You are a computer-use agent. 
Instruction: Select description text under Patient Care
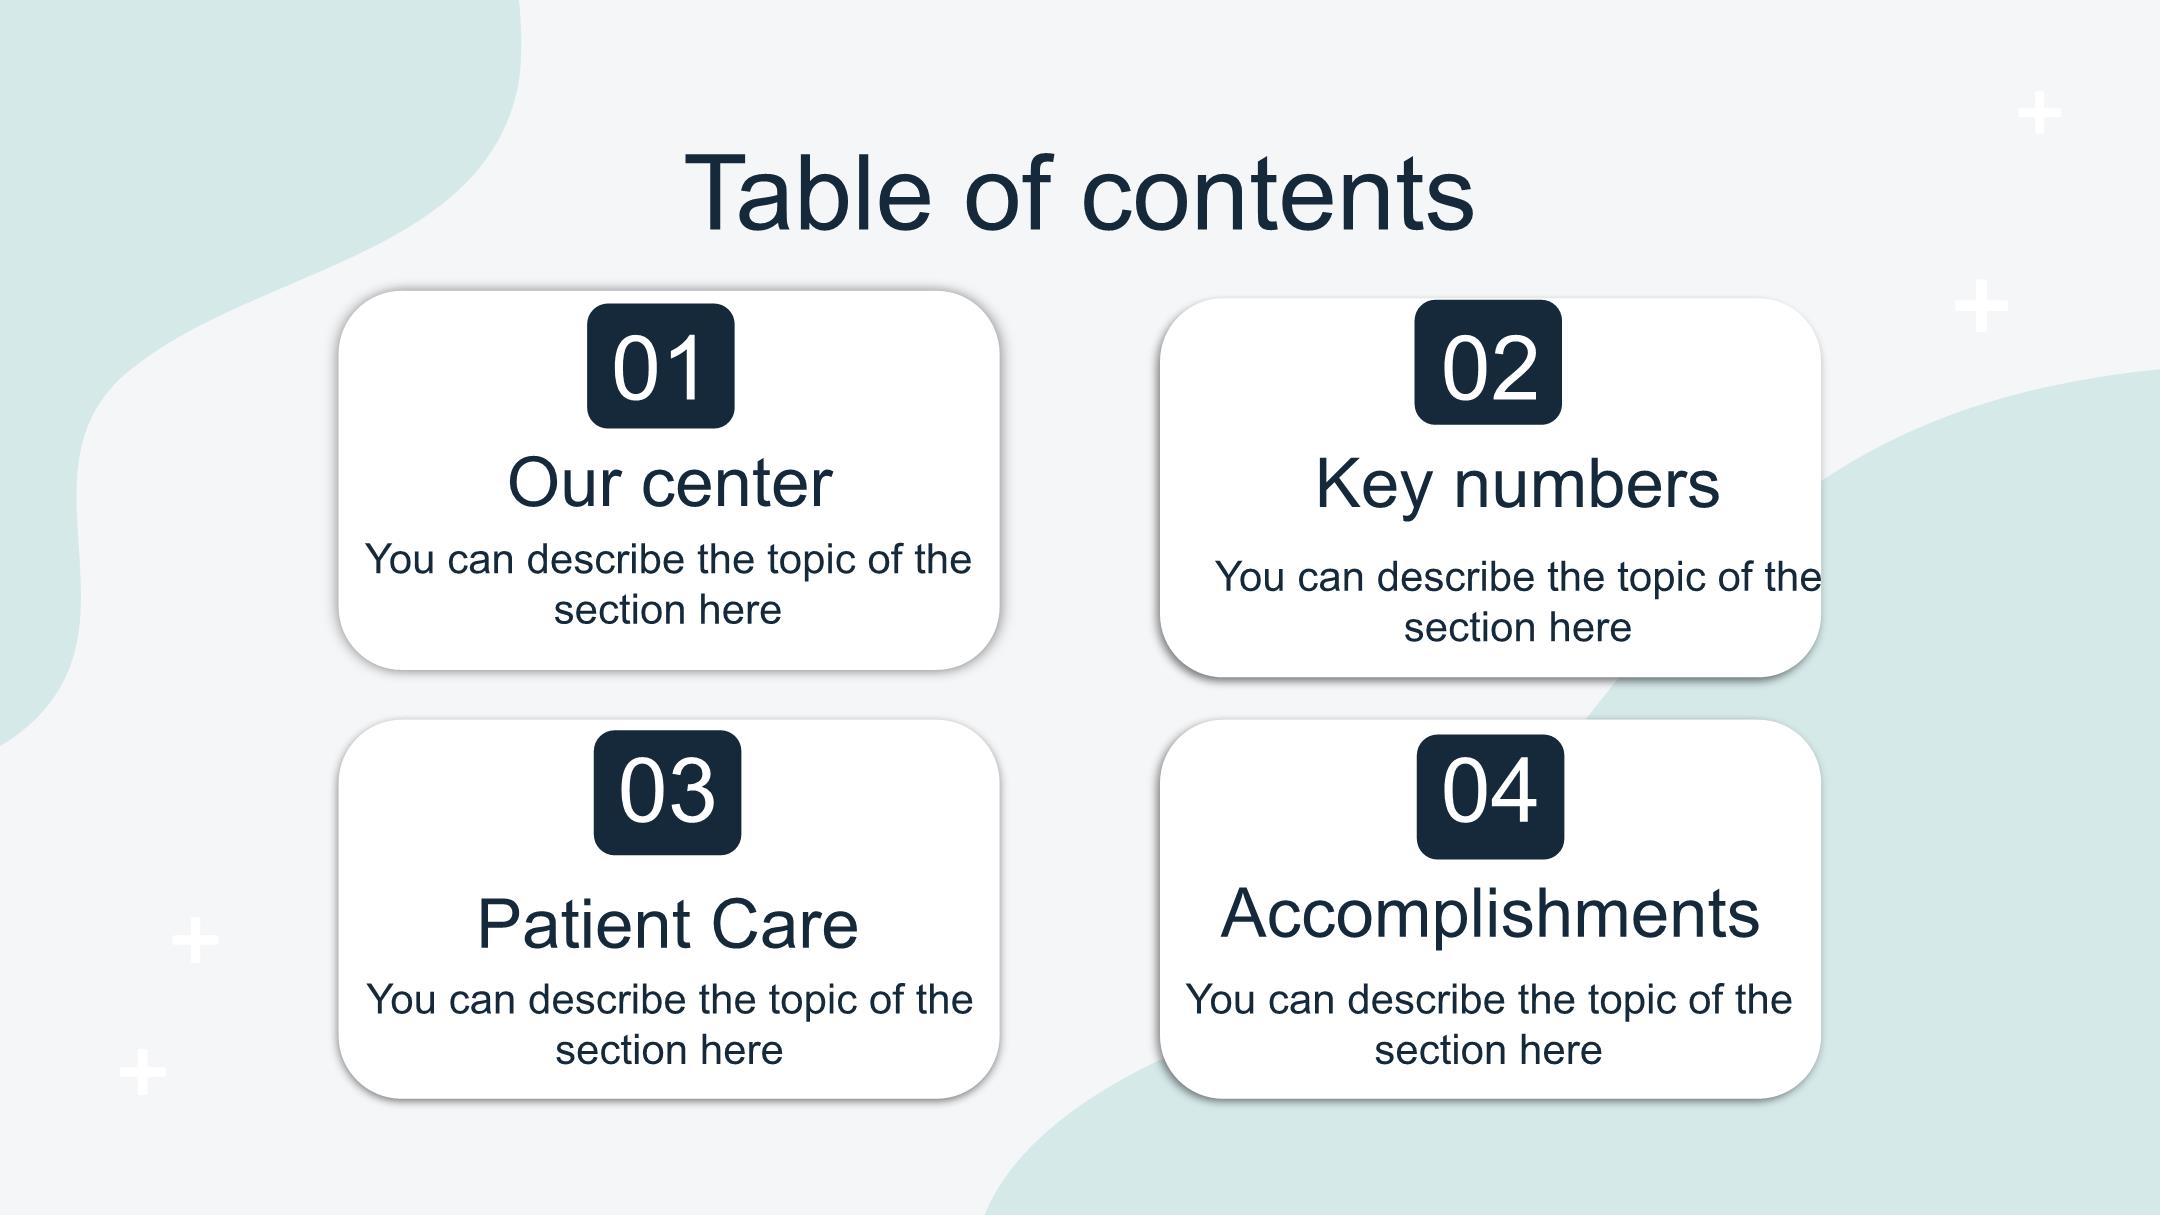tap(669, 1024)
